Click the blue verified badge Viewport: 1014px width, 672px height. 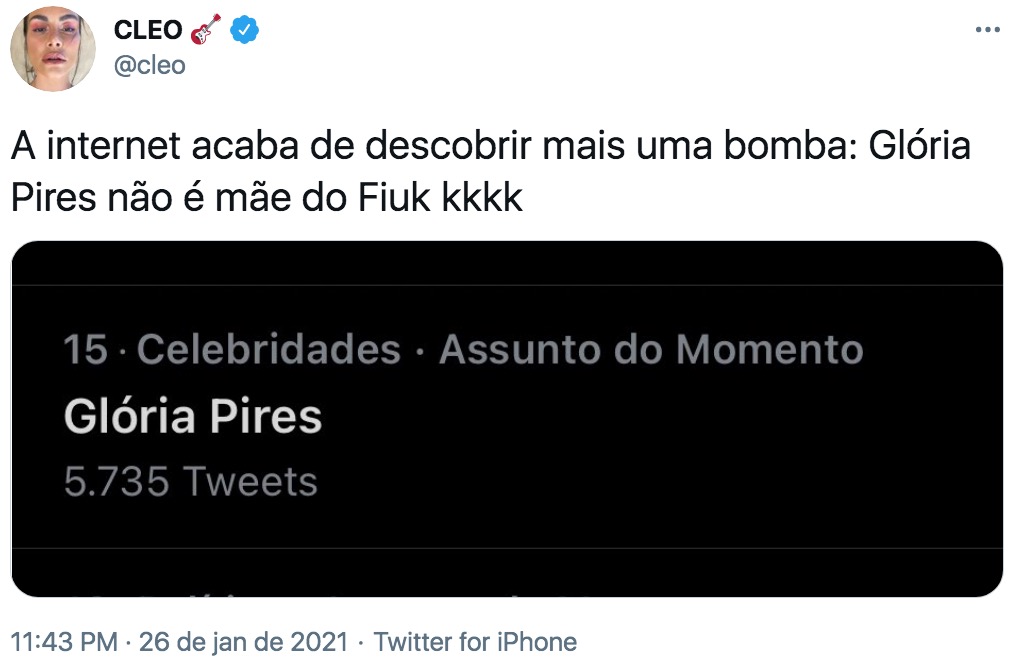245,30
